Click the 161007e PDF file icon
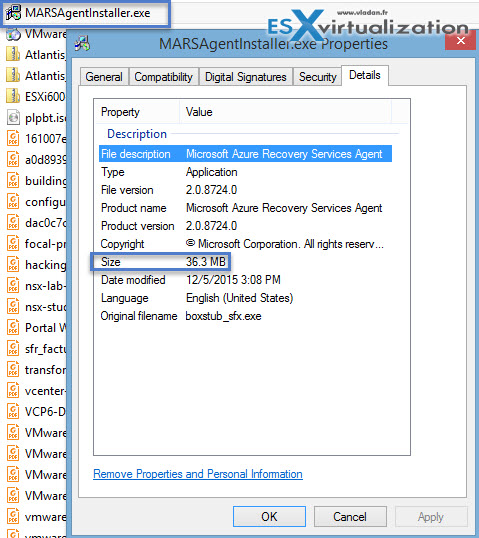The image size is (479, 538). click(13, 139)
